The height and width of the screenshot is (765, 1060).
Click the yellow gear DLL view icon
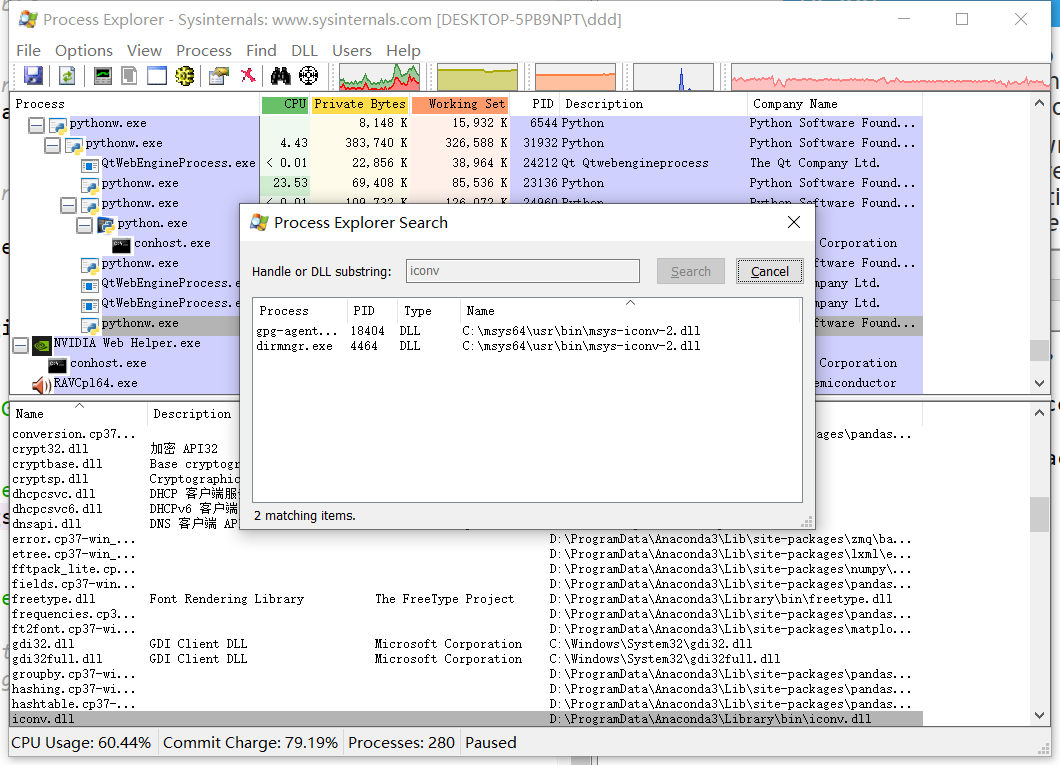click(x=184, y=75)
